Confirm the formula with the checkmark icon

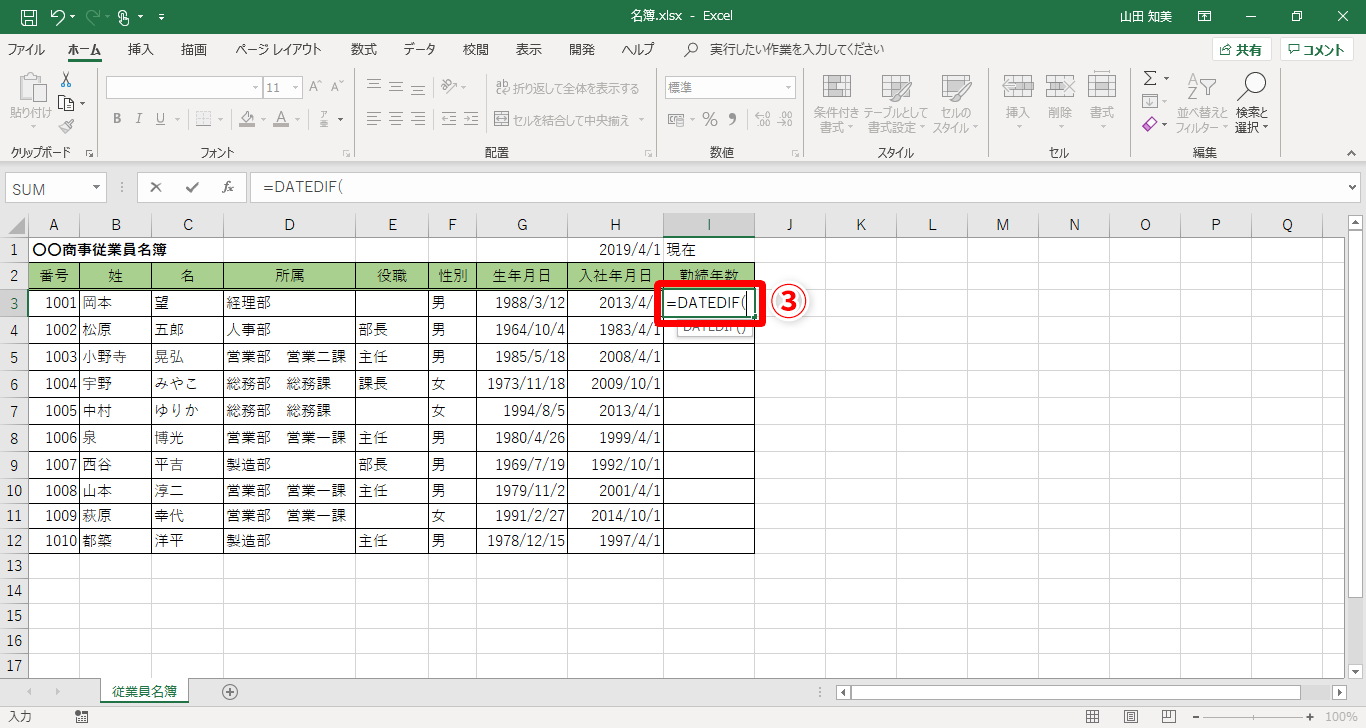[x=192, y=187]
